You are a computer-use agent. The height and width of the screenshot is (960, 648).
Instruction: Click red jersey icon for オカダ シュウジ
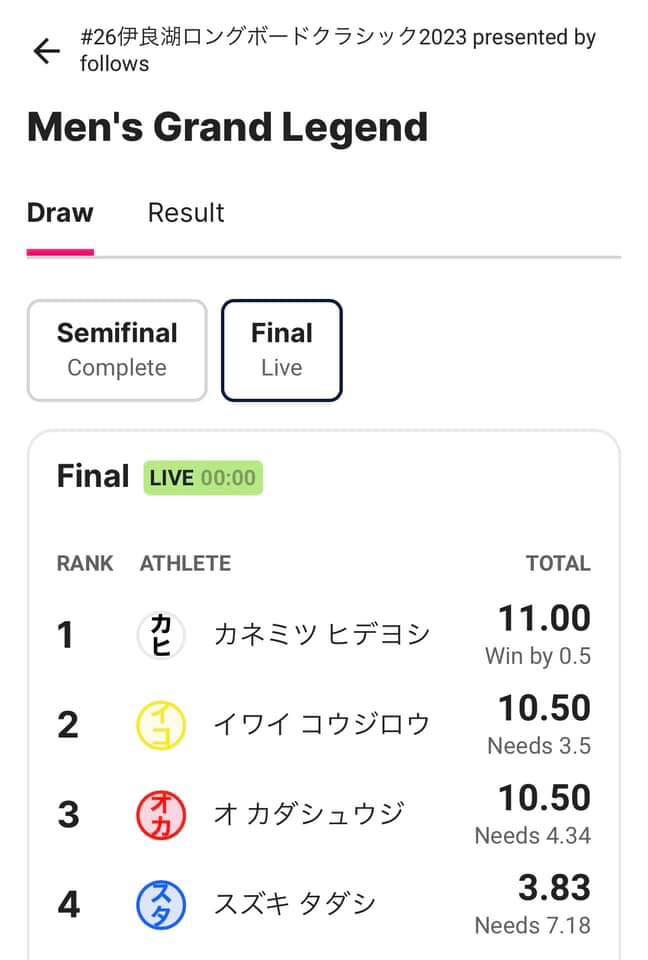[161, 814]
